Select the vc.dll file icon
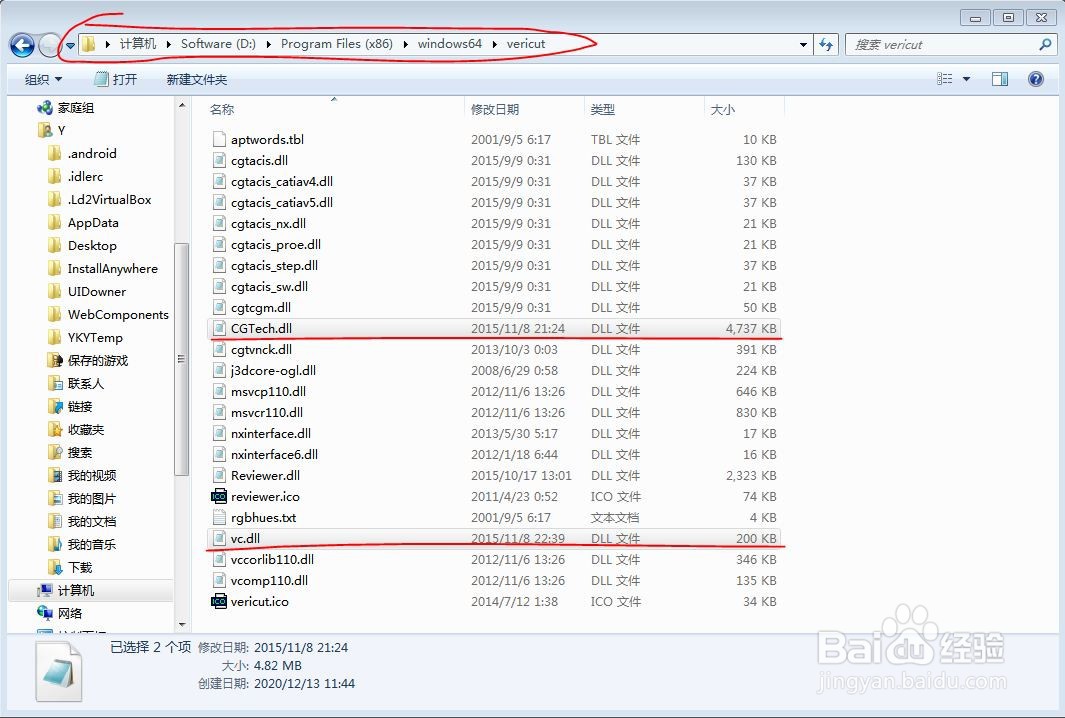This screenshot has height=718, width=1065. pos(219,539)
